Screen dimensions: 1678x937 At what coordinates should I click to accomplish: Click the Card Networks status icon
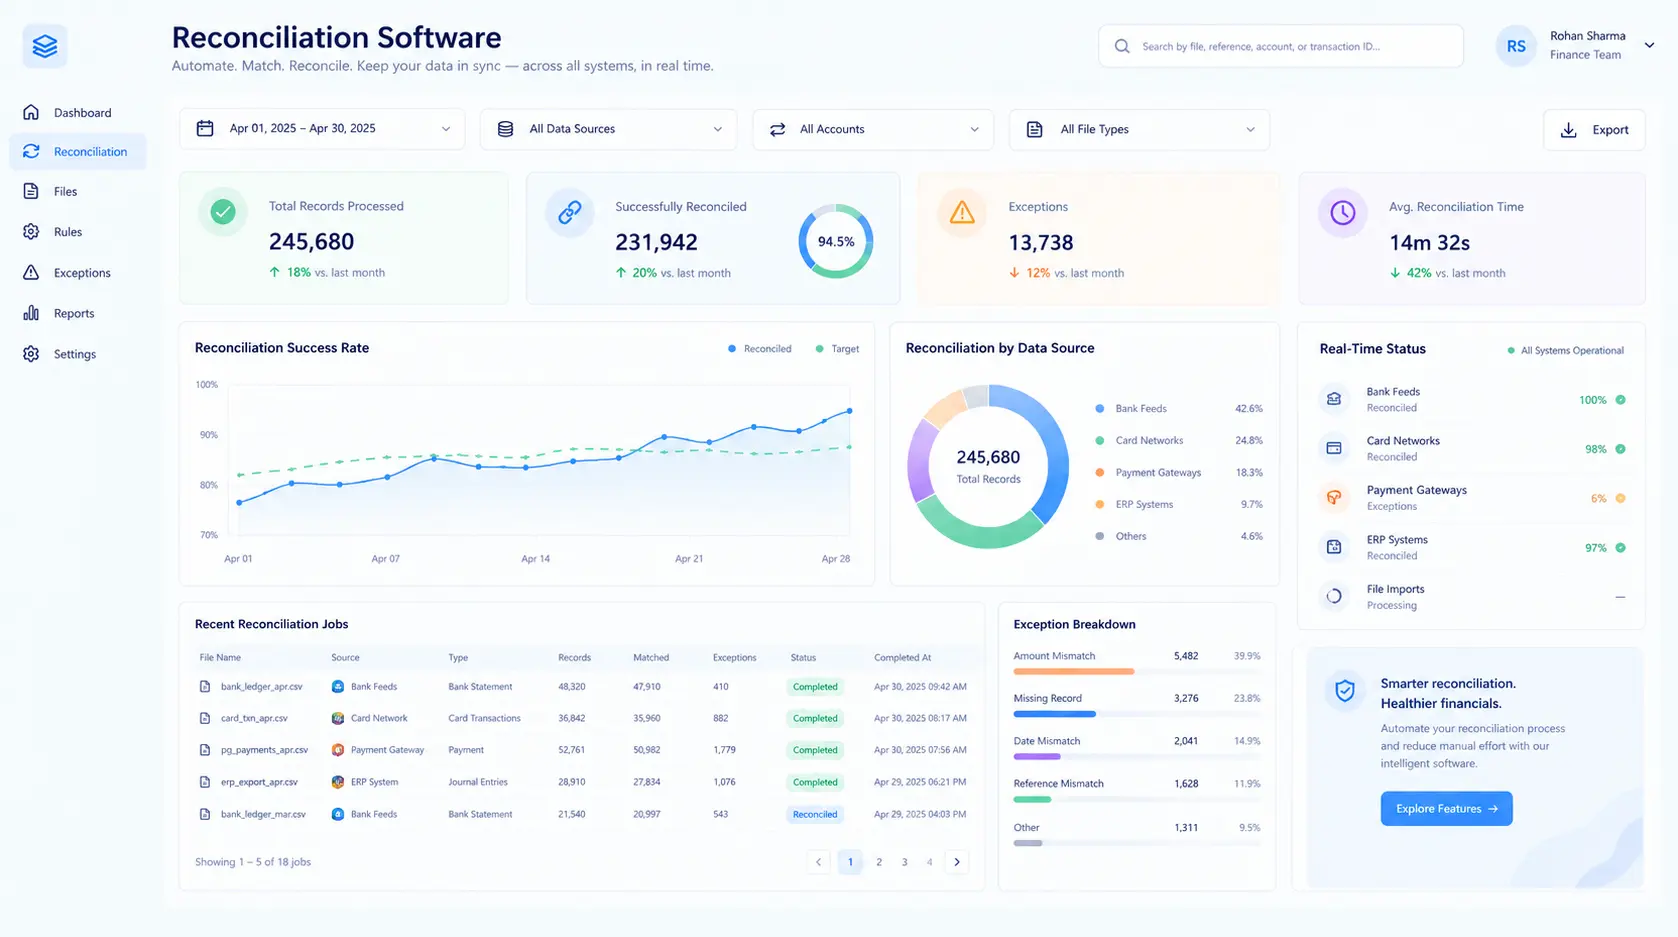coord(1334,448)
